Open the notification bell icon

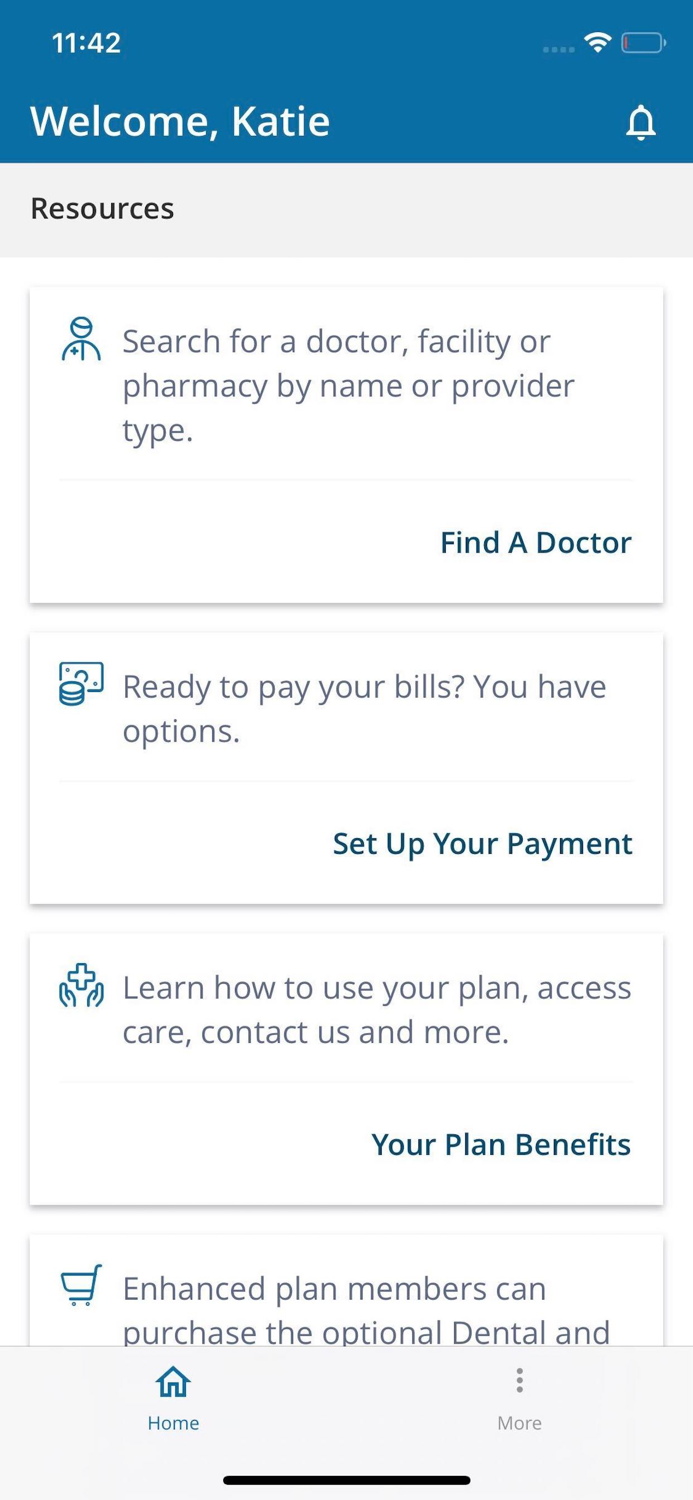641,122
